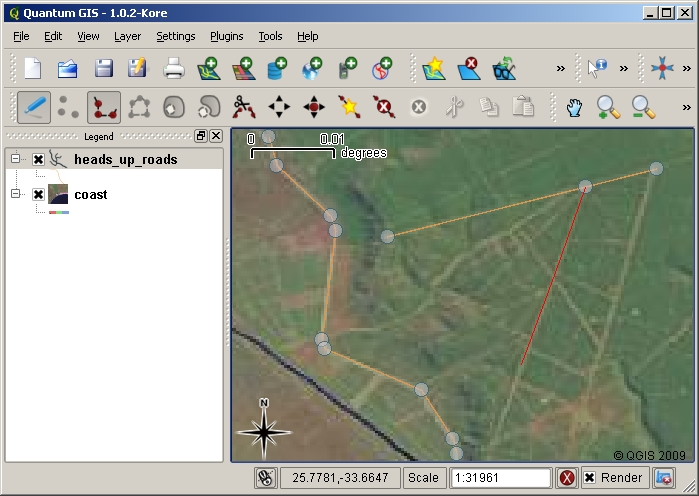The height and width of the screenshot is (496, 699).
Task: Click the Zoom In magnifier tool
Action: (x=607, y=106)
